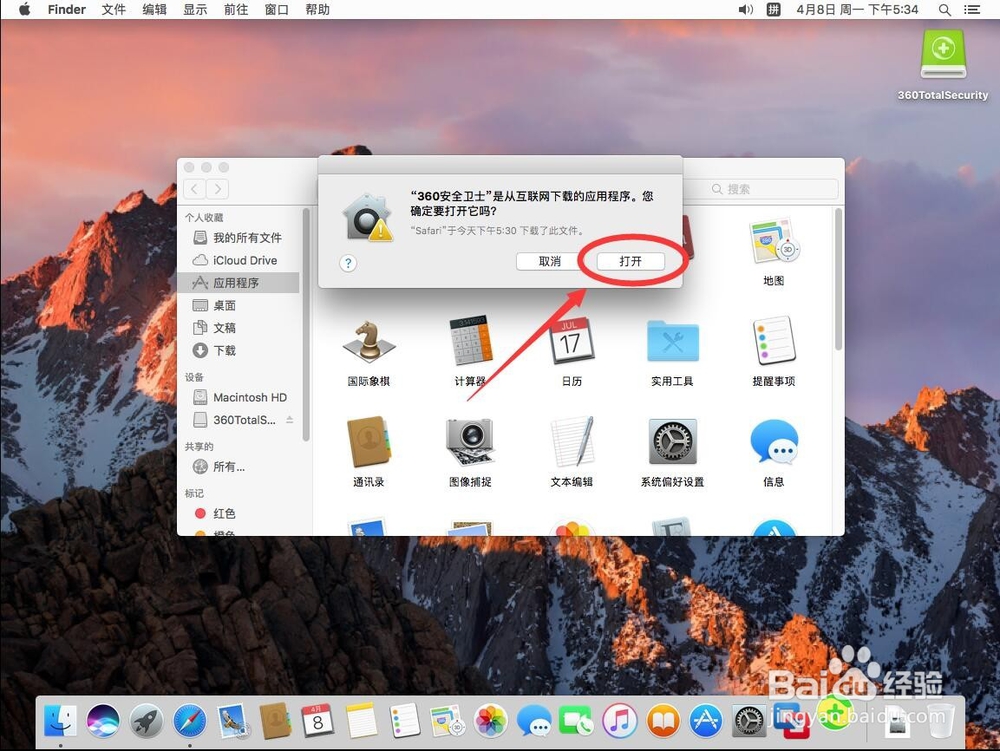1000x751 pixels.
Task: Open the 前往 menu
Action: pyautogui.click(x=236, y=10)
